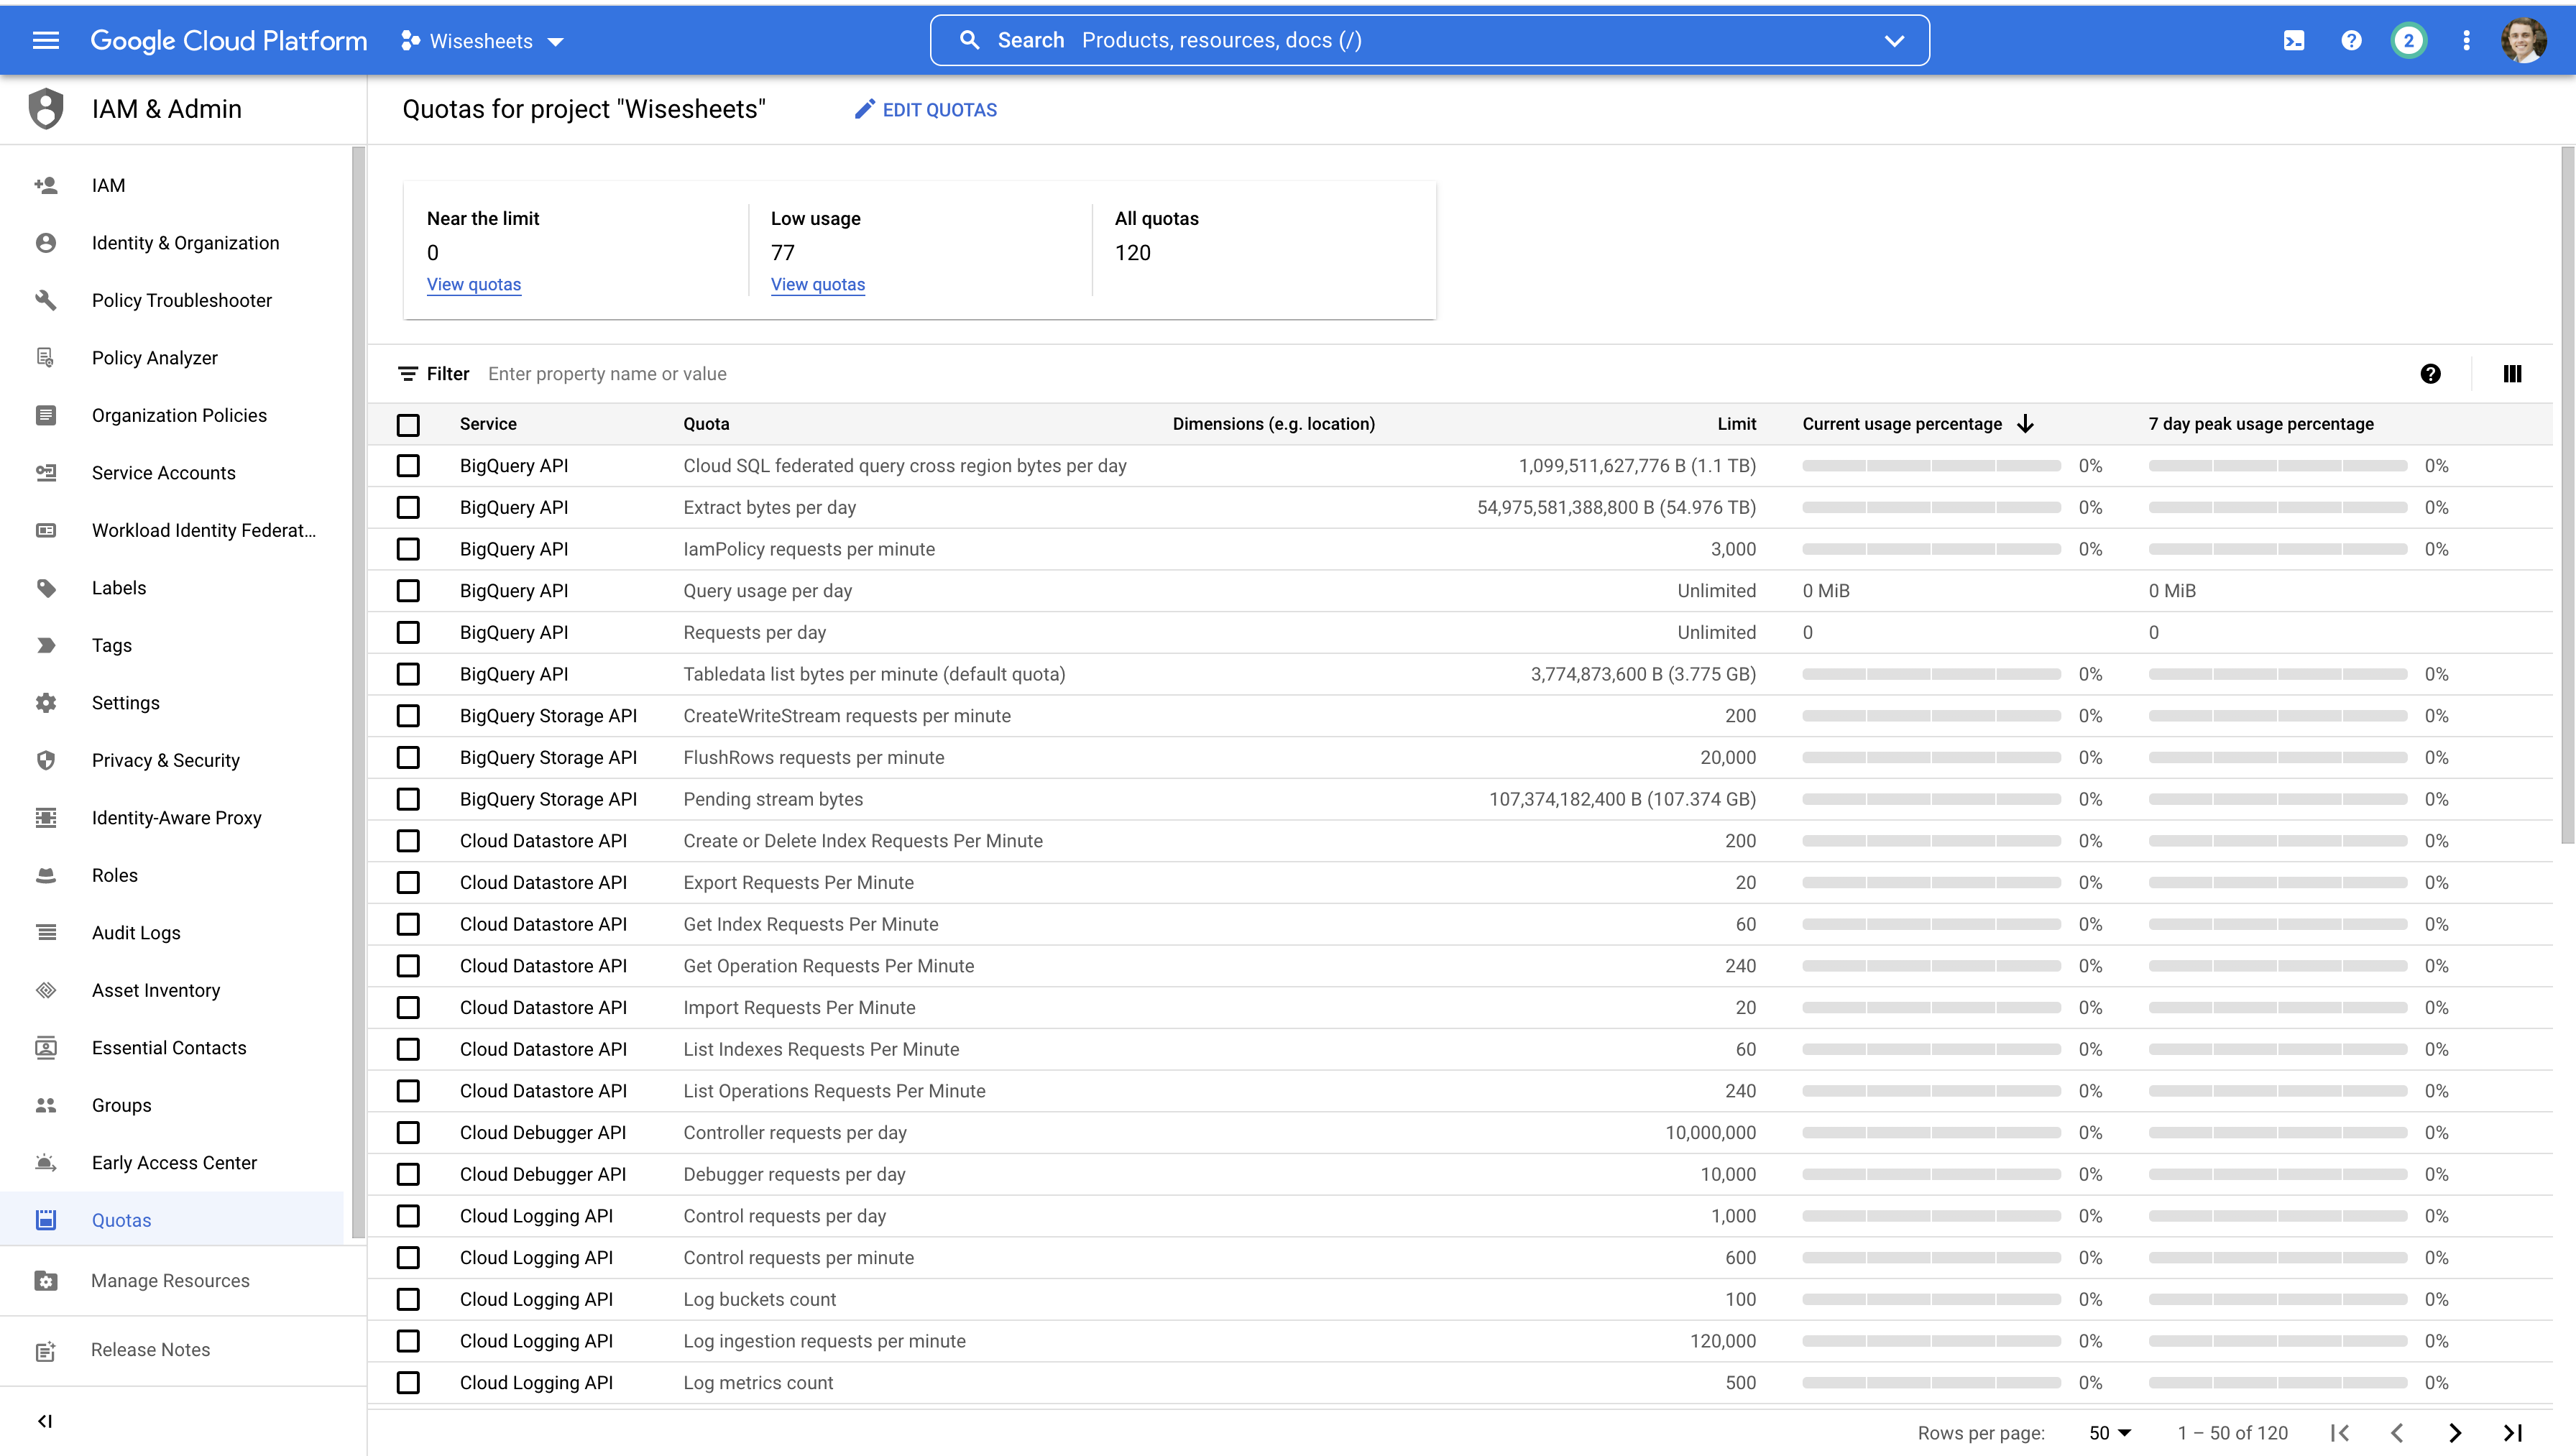
Task: Check the IamPolicy requests per minute row
Action: coord(408,550)
